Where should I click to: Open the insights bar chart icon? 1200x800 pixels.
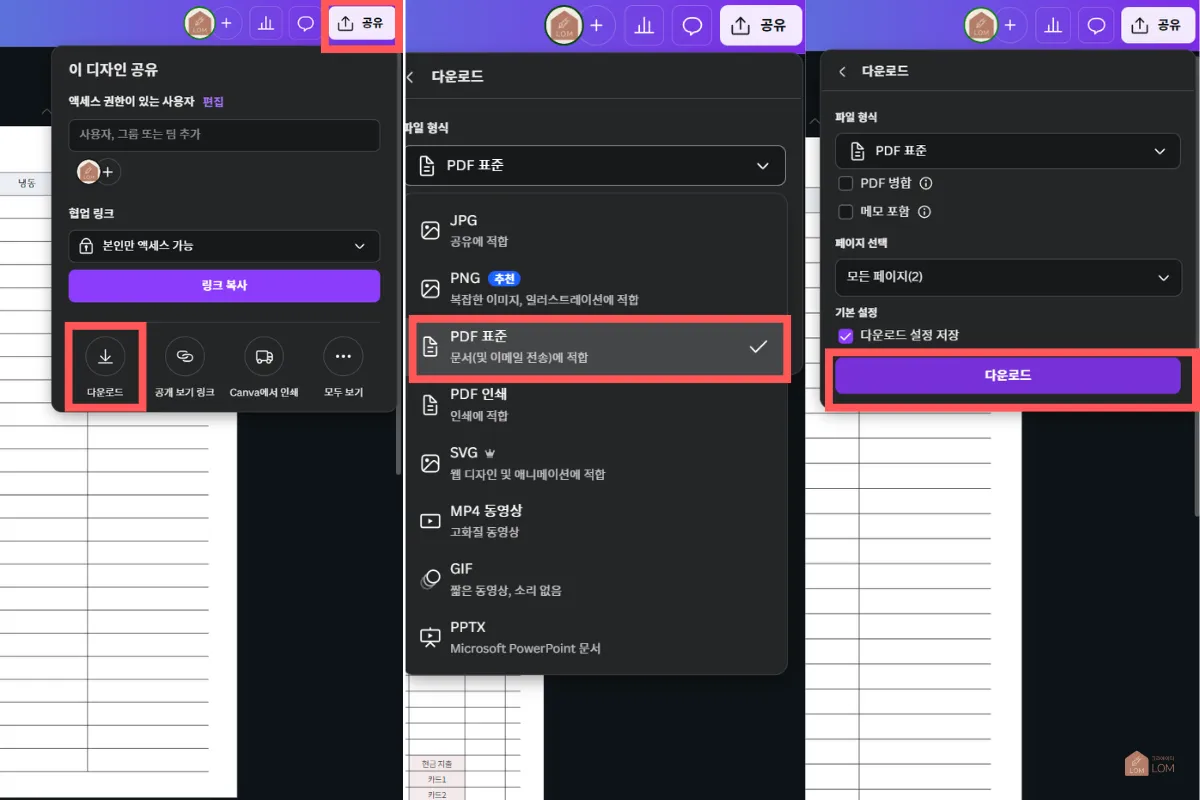266,23
